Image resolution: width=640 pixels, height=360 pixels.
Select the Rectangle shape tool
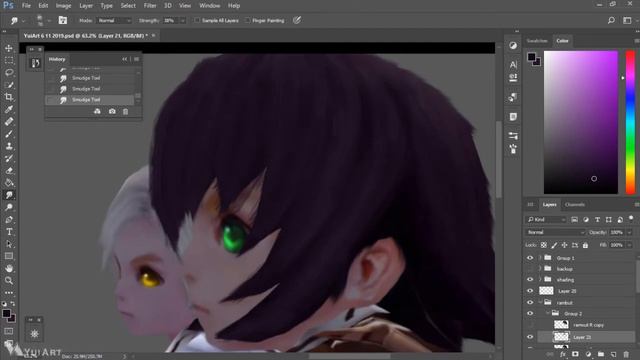[x=9, y=256]
